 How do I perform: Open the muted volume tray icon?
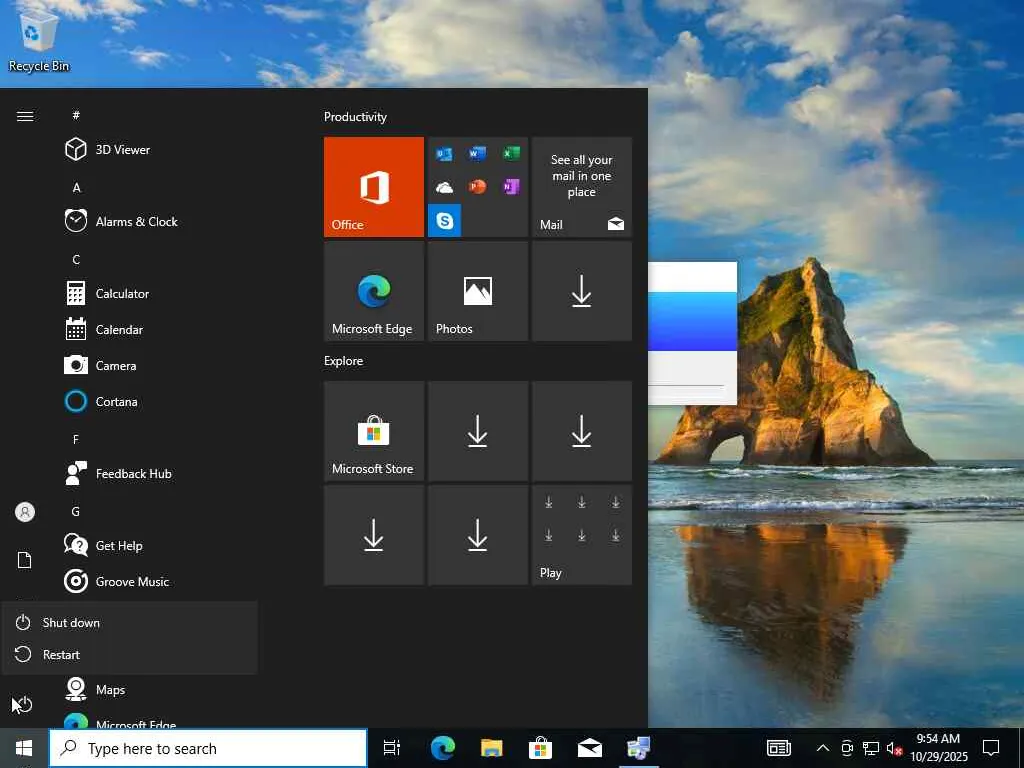pos(894,748)
